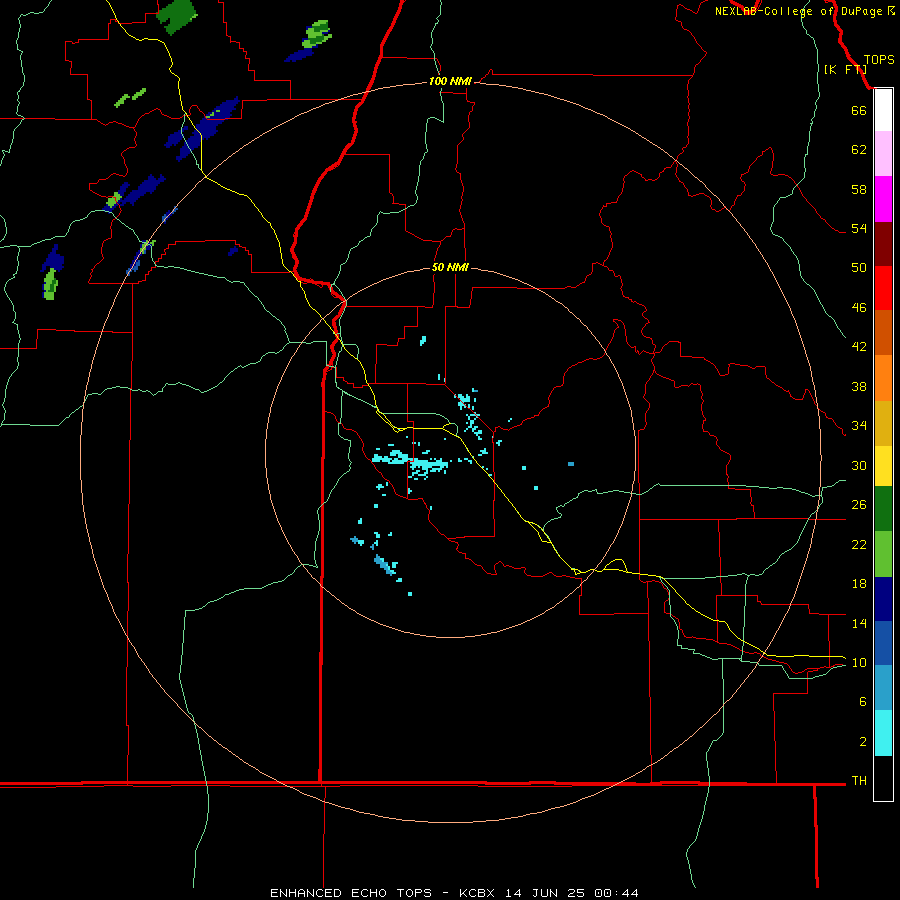Click the yellow legend swatch
The height and width of the screenshot is (900, 900).
(883, 465)
